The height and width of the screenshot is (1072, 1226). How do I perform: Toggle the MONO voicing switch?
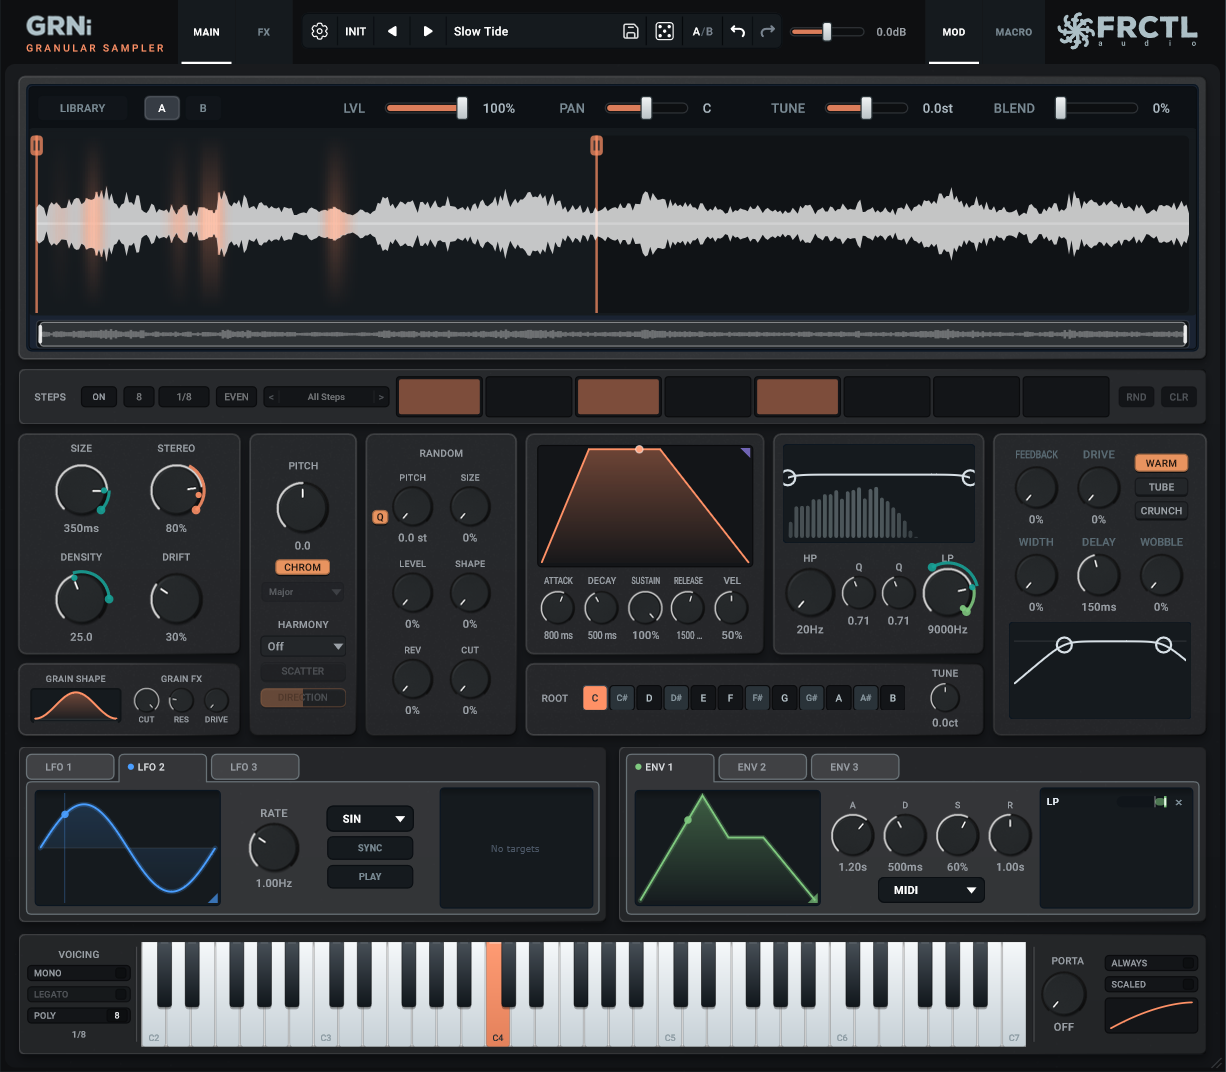pos(79,973)
